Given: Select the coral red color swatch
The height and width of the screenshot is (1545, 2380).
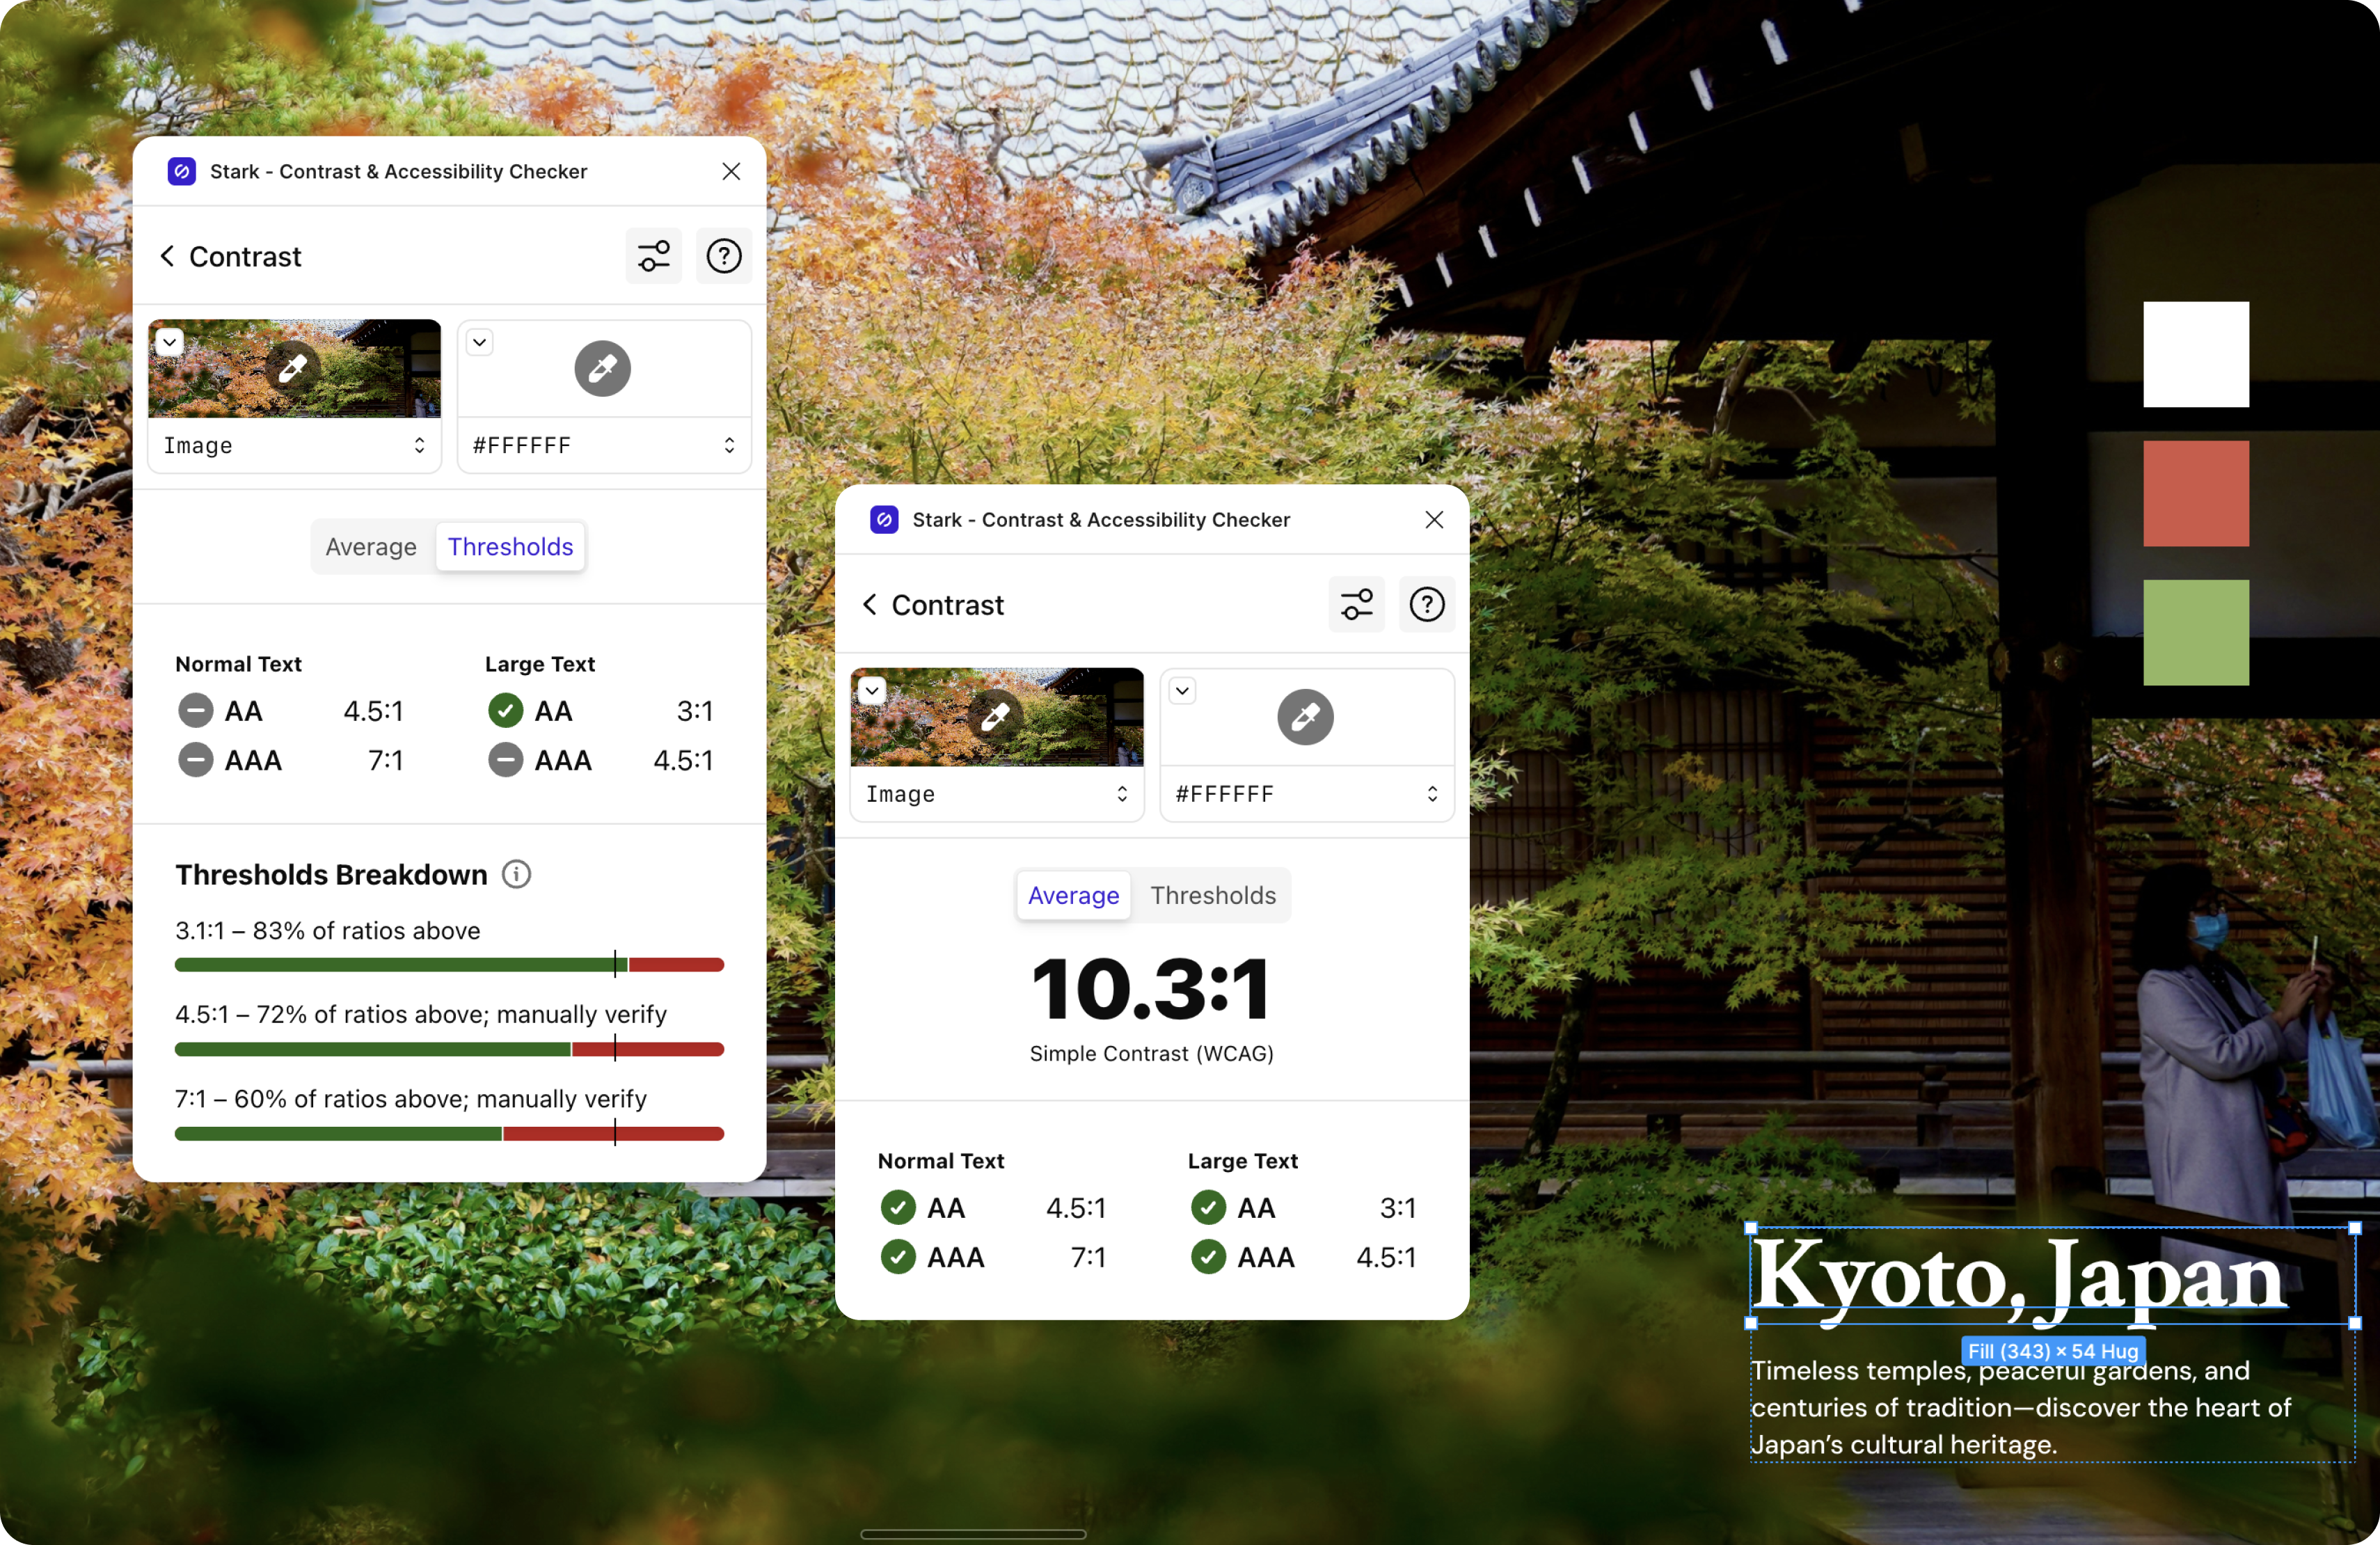Looking at the screenshot, I should pos(2196,493).
